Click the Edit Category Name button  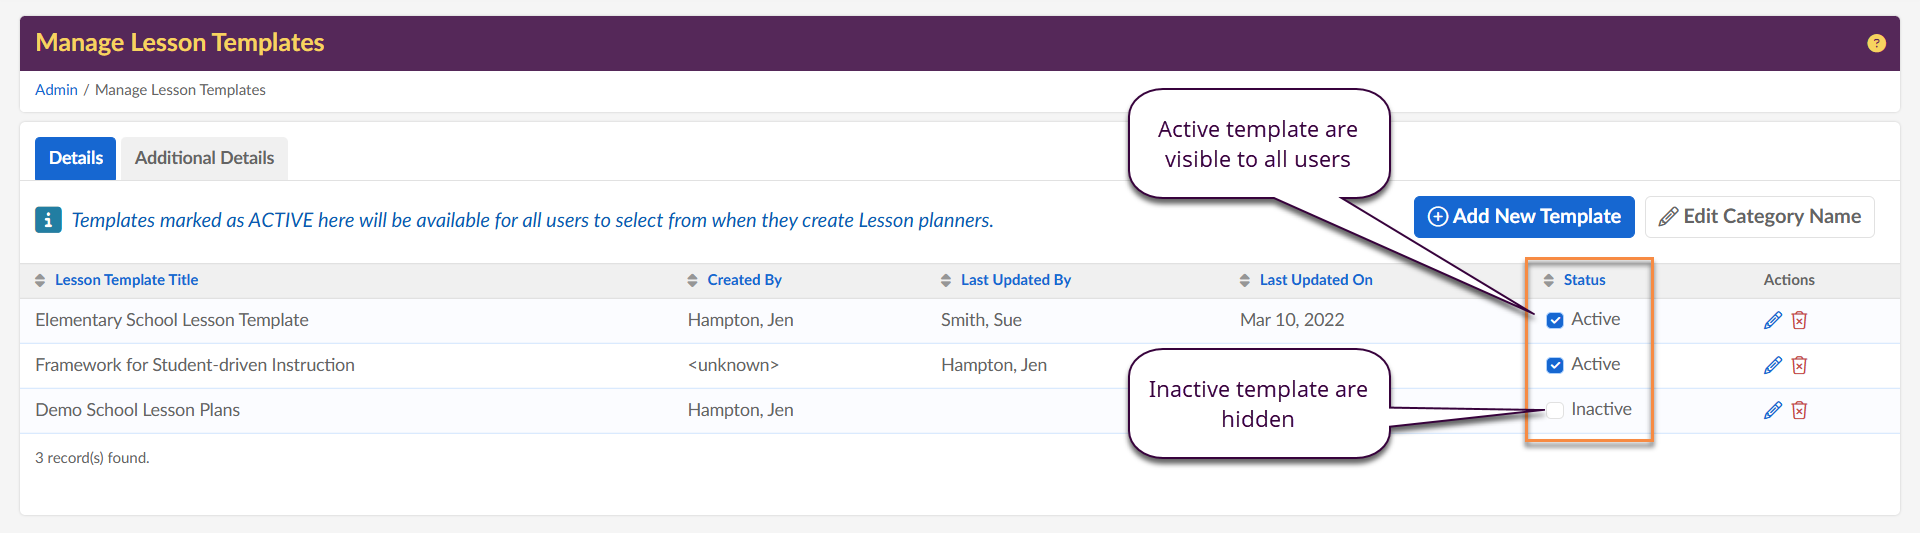click(1759, 217)
